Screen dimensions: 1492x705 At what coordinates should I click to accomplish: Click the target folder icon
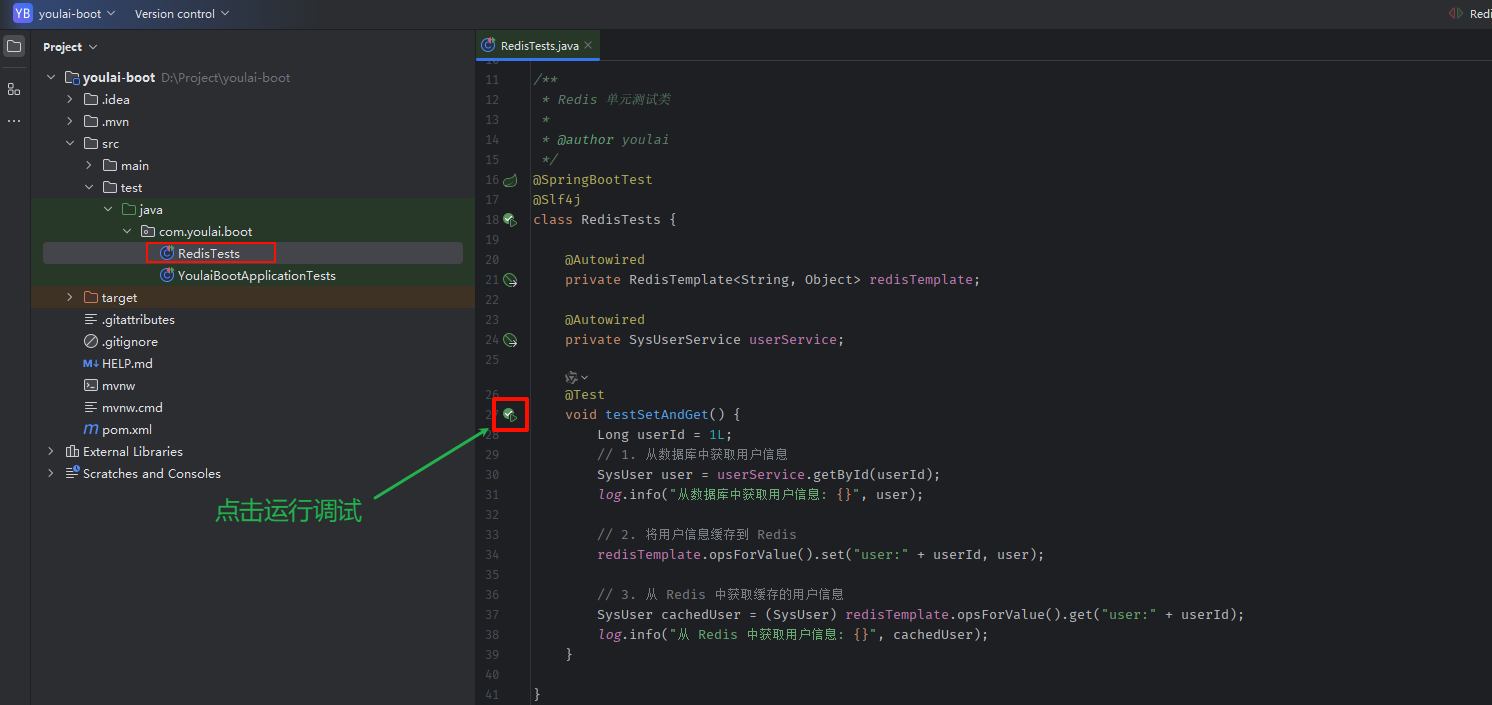pyautogui.click(x=91, y=298)
